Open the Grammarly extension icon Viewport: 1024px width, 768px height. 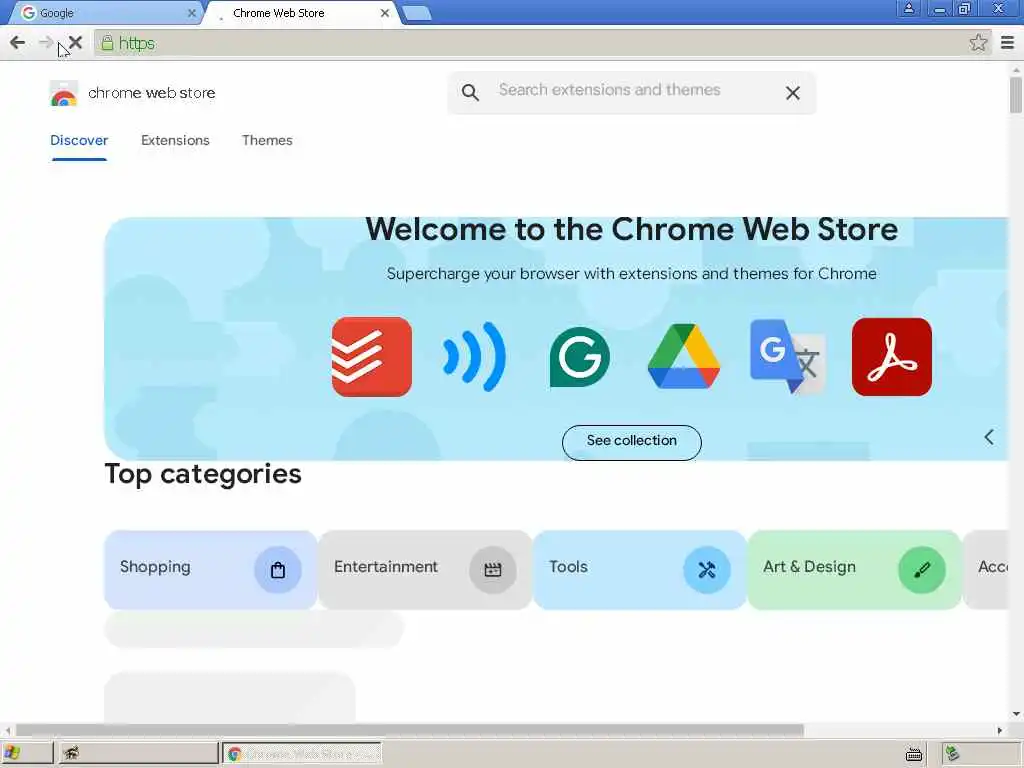pos(579,357)
